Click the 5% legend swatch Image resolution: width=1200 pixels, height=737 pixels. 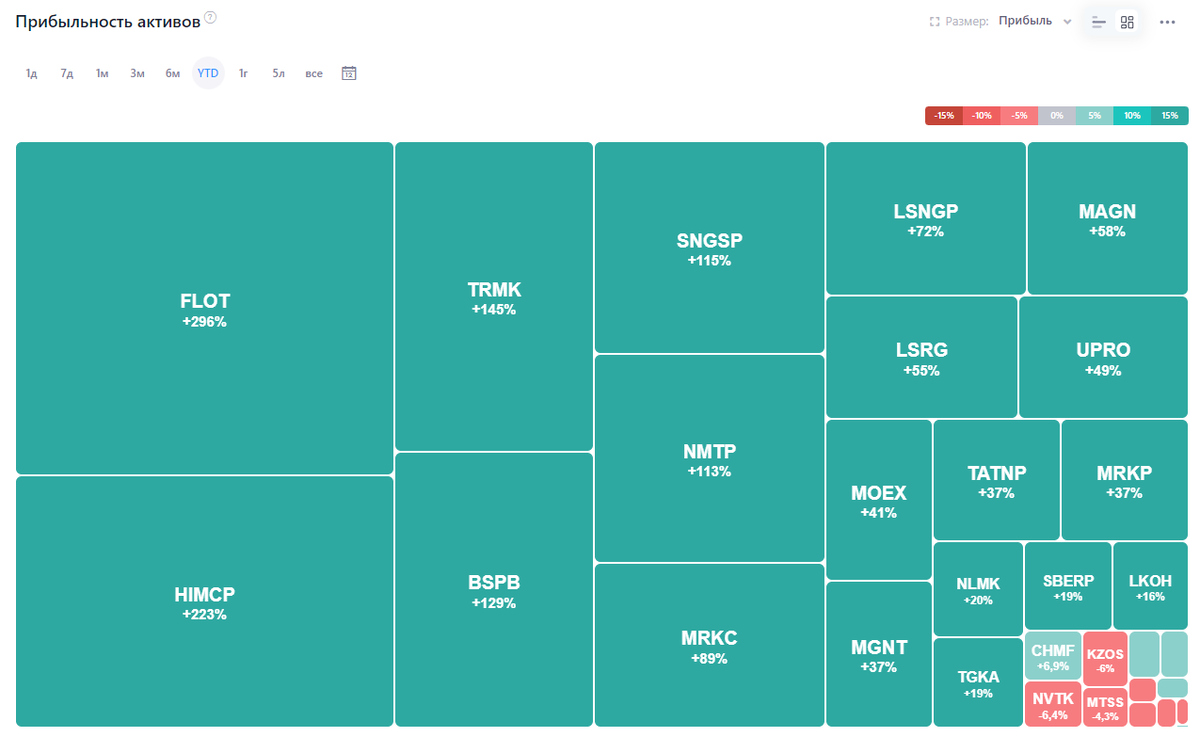(1095, 116)
